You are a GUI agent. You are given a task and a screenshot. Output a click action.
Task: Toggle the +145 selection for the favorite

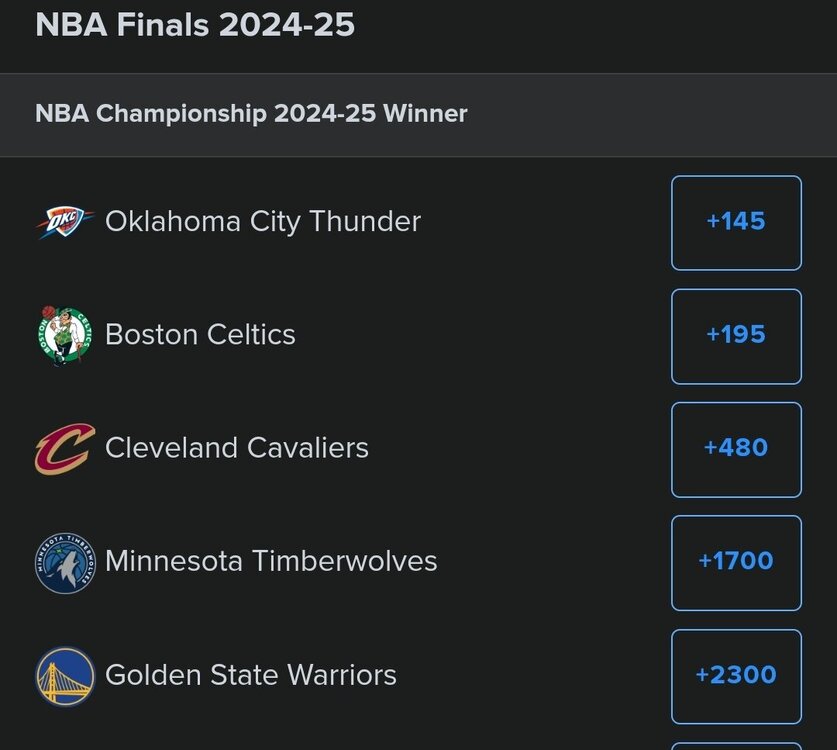[736, 222]
